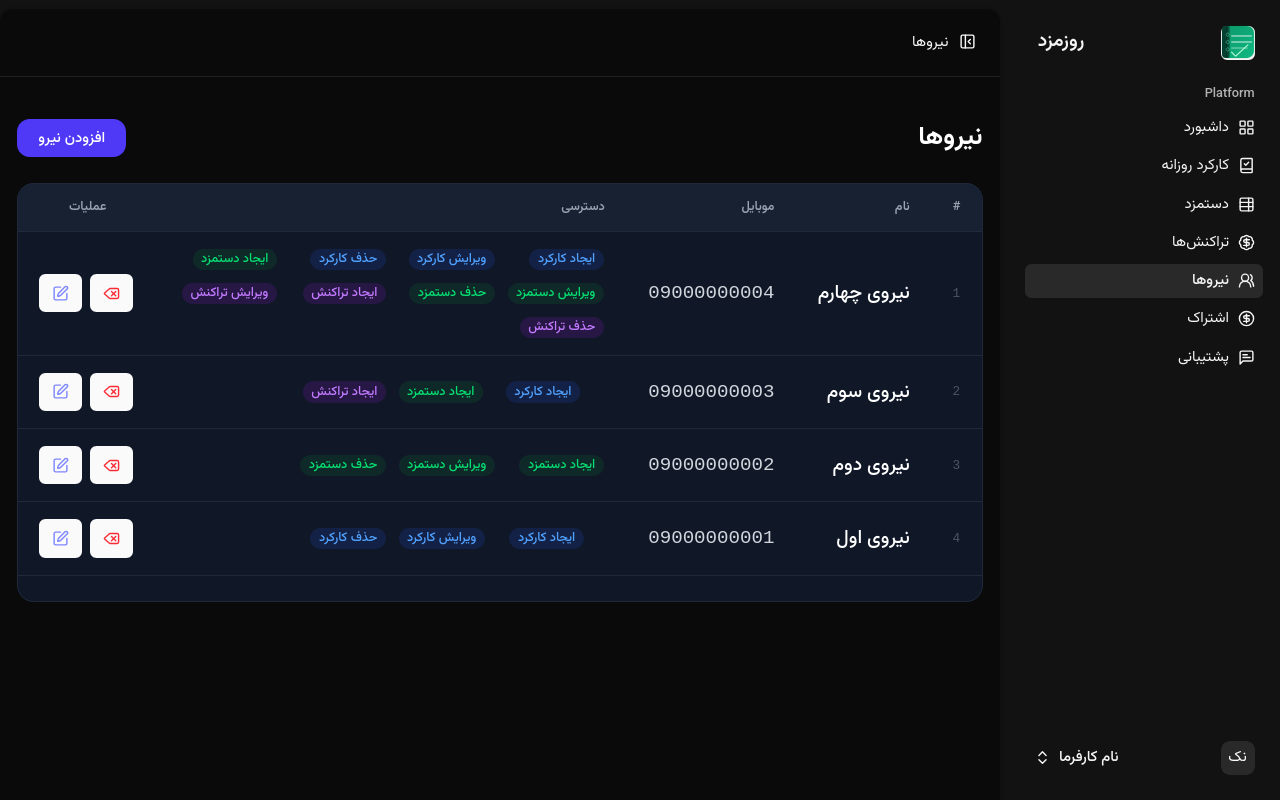Navigate to تراکنش‌ها in sidebar

(x=1143, y=242)
